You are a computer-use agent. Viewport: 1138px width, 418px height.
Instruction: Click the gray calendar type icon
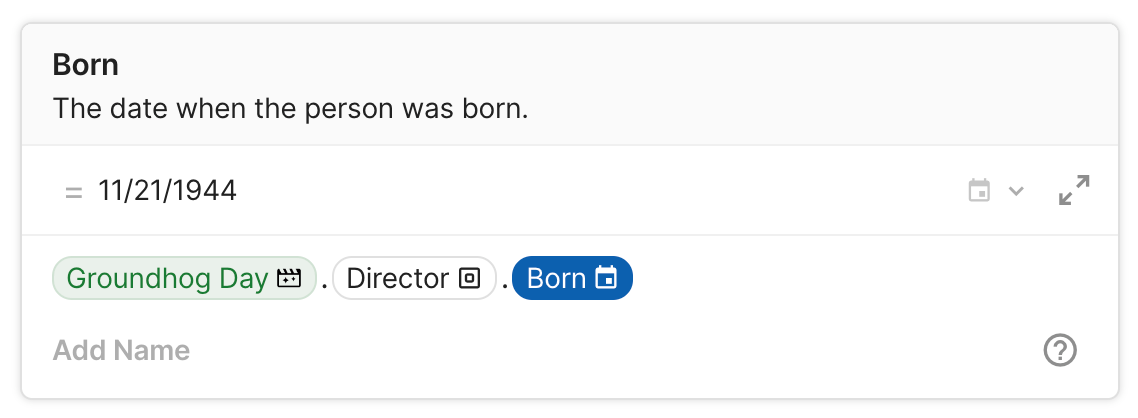pos(979,190)
